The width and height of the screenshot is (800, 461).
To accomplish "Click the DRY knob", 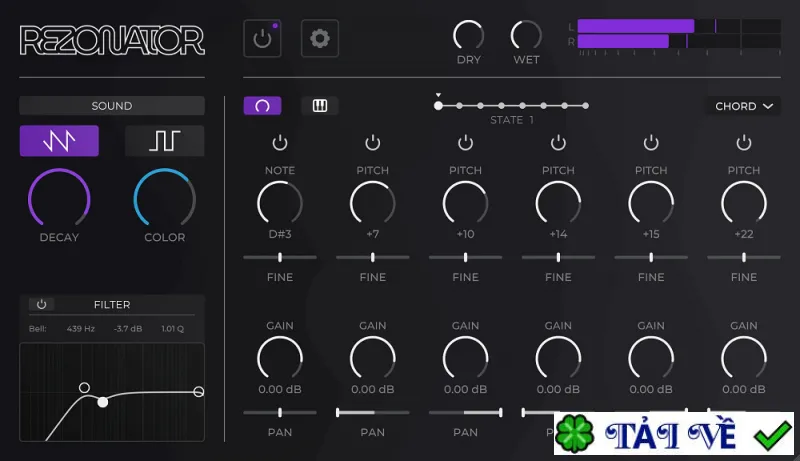I will click(x=468, y=36).
